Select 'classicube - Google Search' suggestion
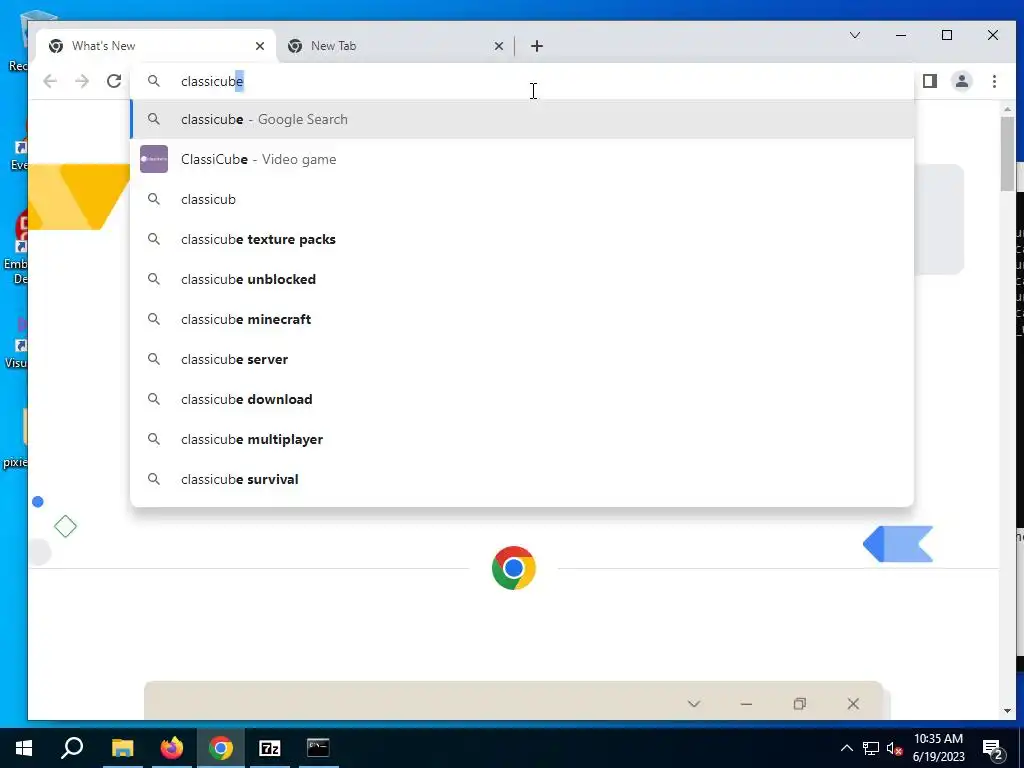 click(522, 120)
